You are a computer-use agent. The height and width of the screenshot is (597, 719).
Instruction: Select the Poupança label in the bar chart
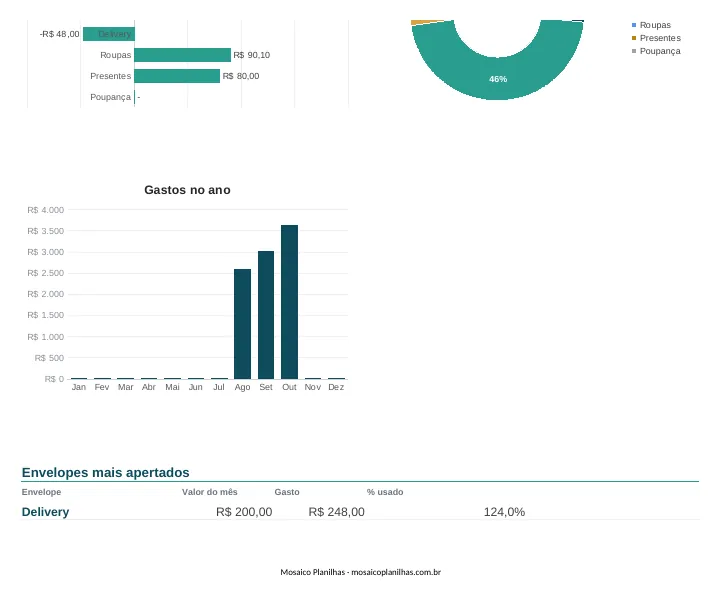click(111, 97)
